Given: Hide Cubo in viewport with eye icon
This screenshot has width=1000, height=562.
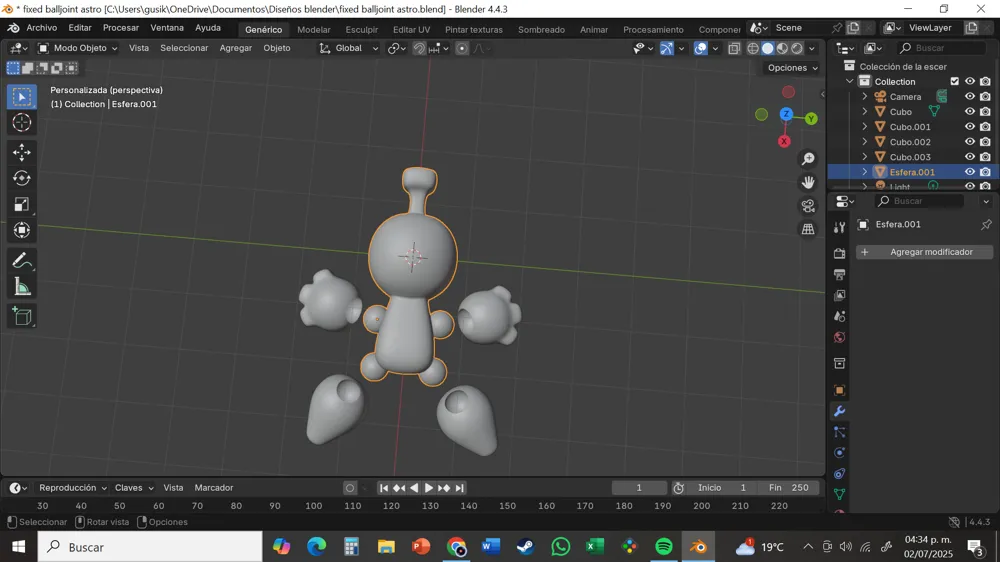Looking at the screenshot, I should click(x=969, y=112).
